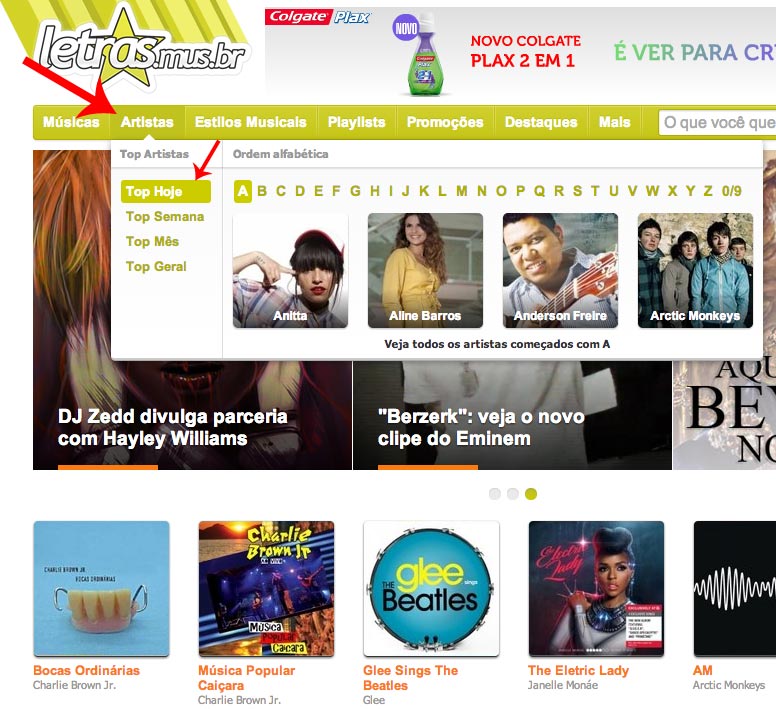This screenshot has width=776, height=709.
Task: Open the Playlists menu item
Action: point(356,122)
